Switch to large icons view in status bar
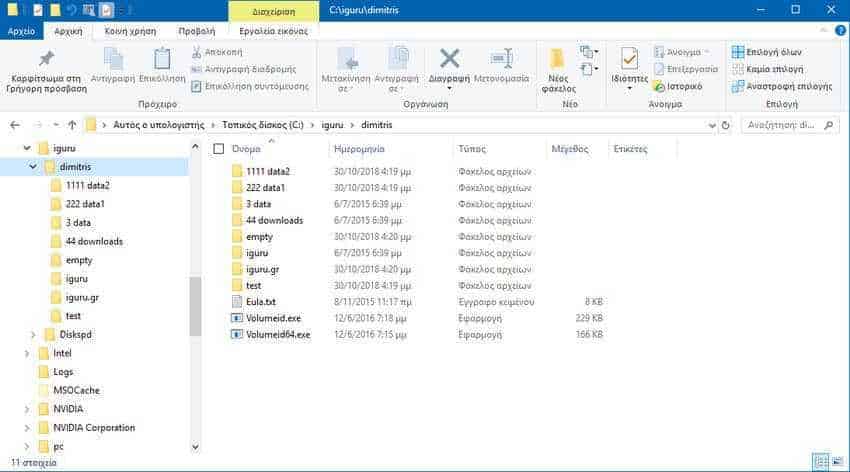Image resolution: width=850 pixels, height=472 pixels. pos(838,462)
